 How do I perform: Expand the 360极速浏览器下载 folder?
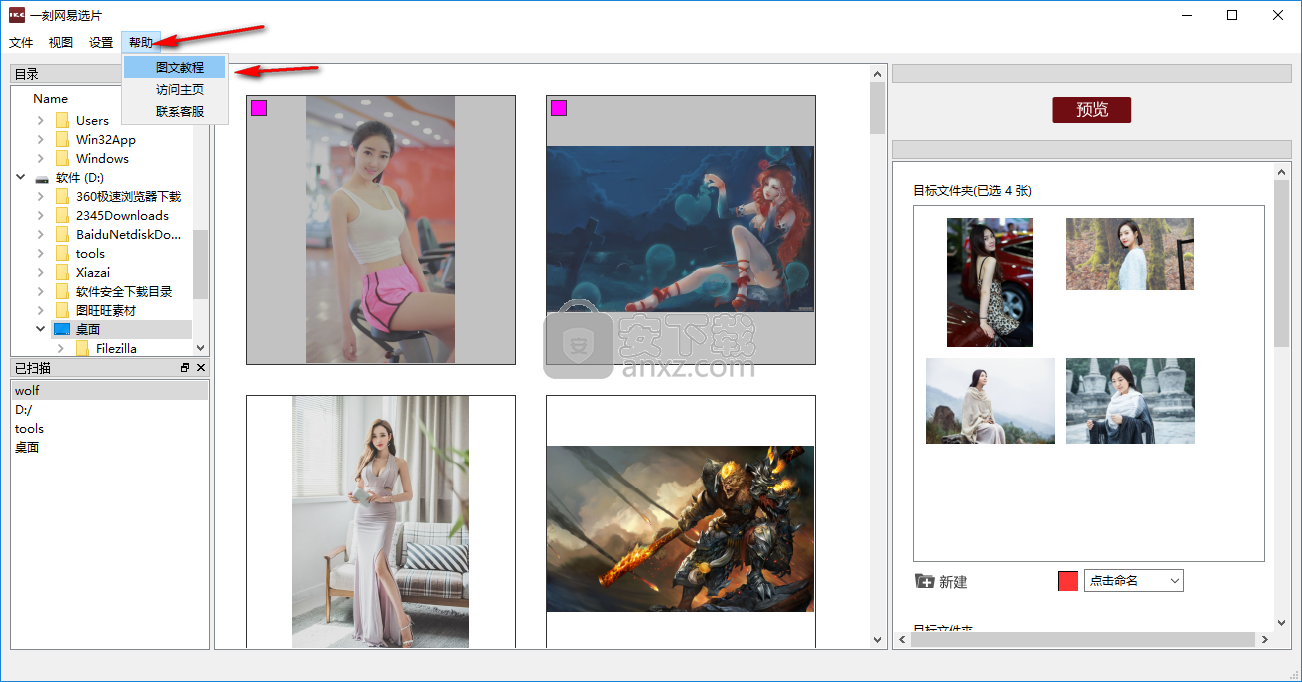pyautogui.click(x=40, y=197)
